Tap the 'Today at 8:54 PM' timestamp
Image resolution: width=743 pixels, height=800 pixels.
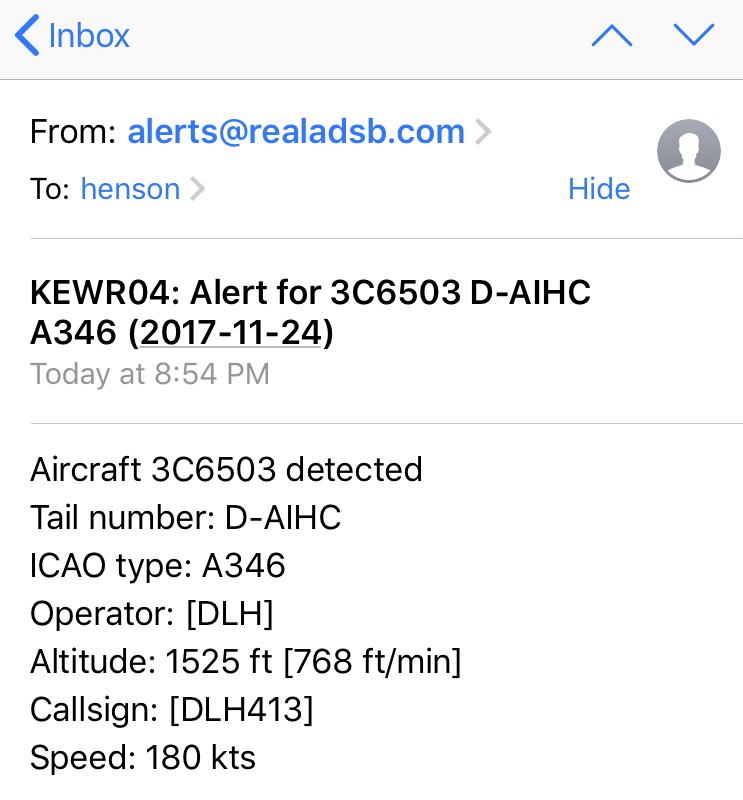click(150, 374)
